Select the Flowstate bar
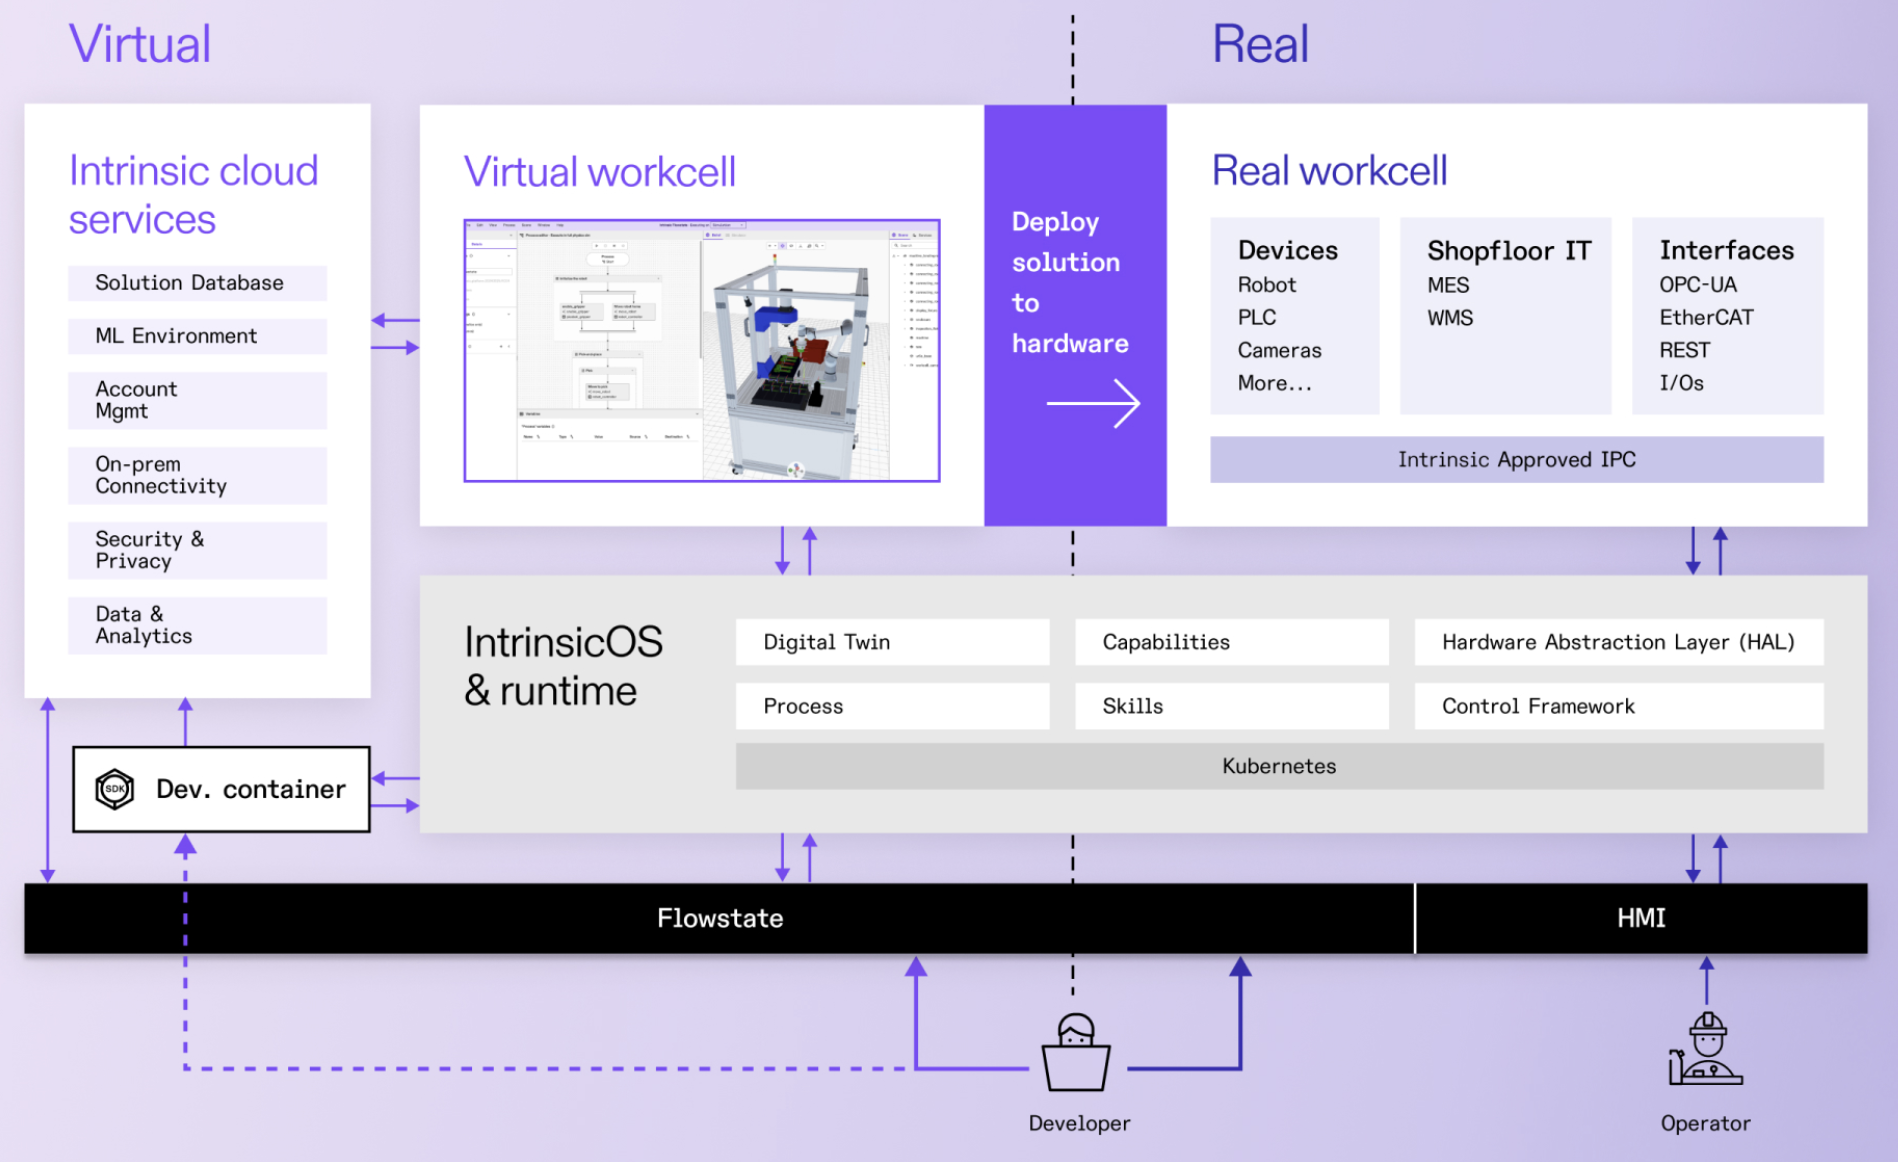1898x1162 pixels. pyautogui.click(x=719, y=918)
